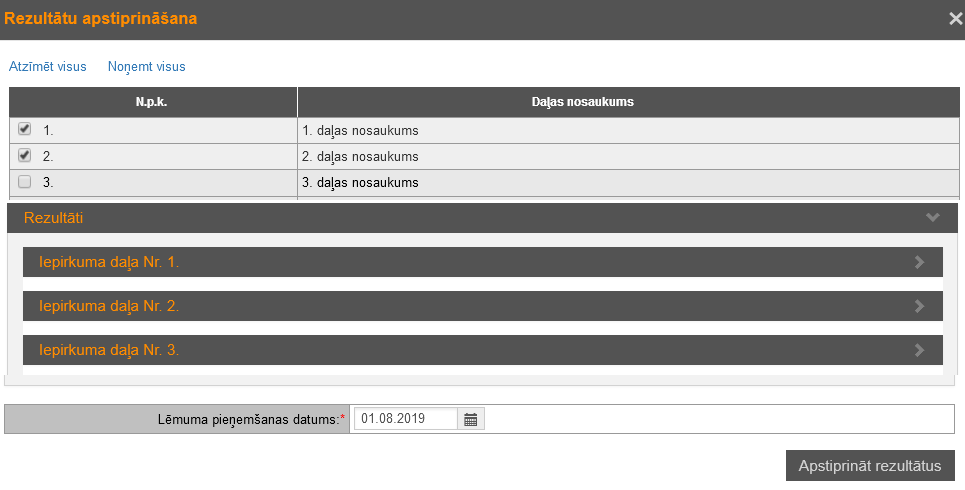Viewport: 965px width, 490px height.
Task: Click the Atzīmēt visus link
Action: tap(48, 67)
